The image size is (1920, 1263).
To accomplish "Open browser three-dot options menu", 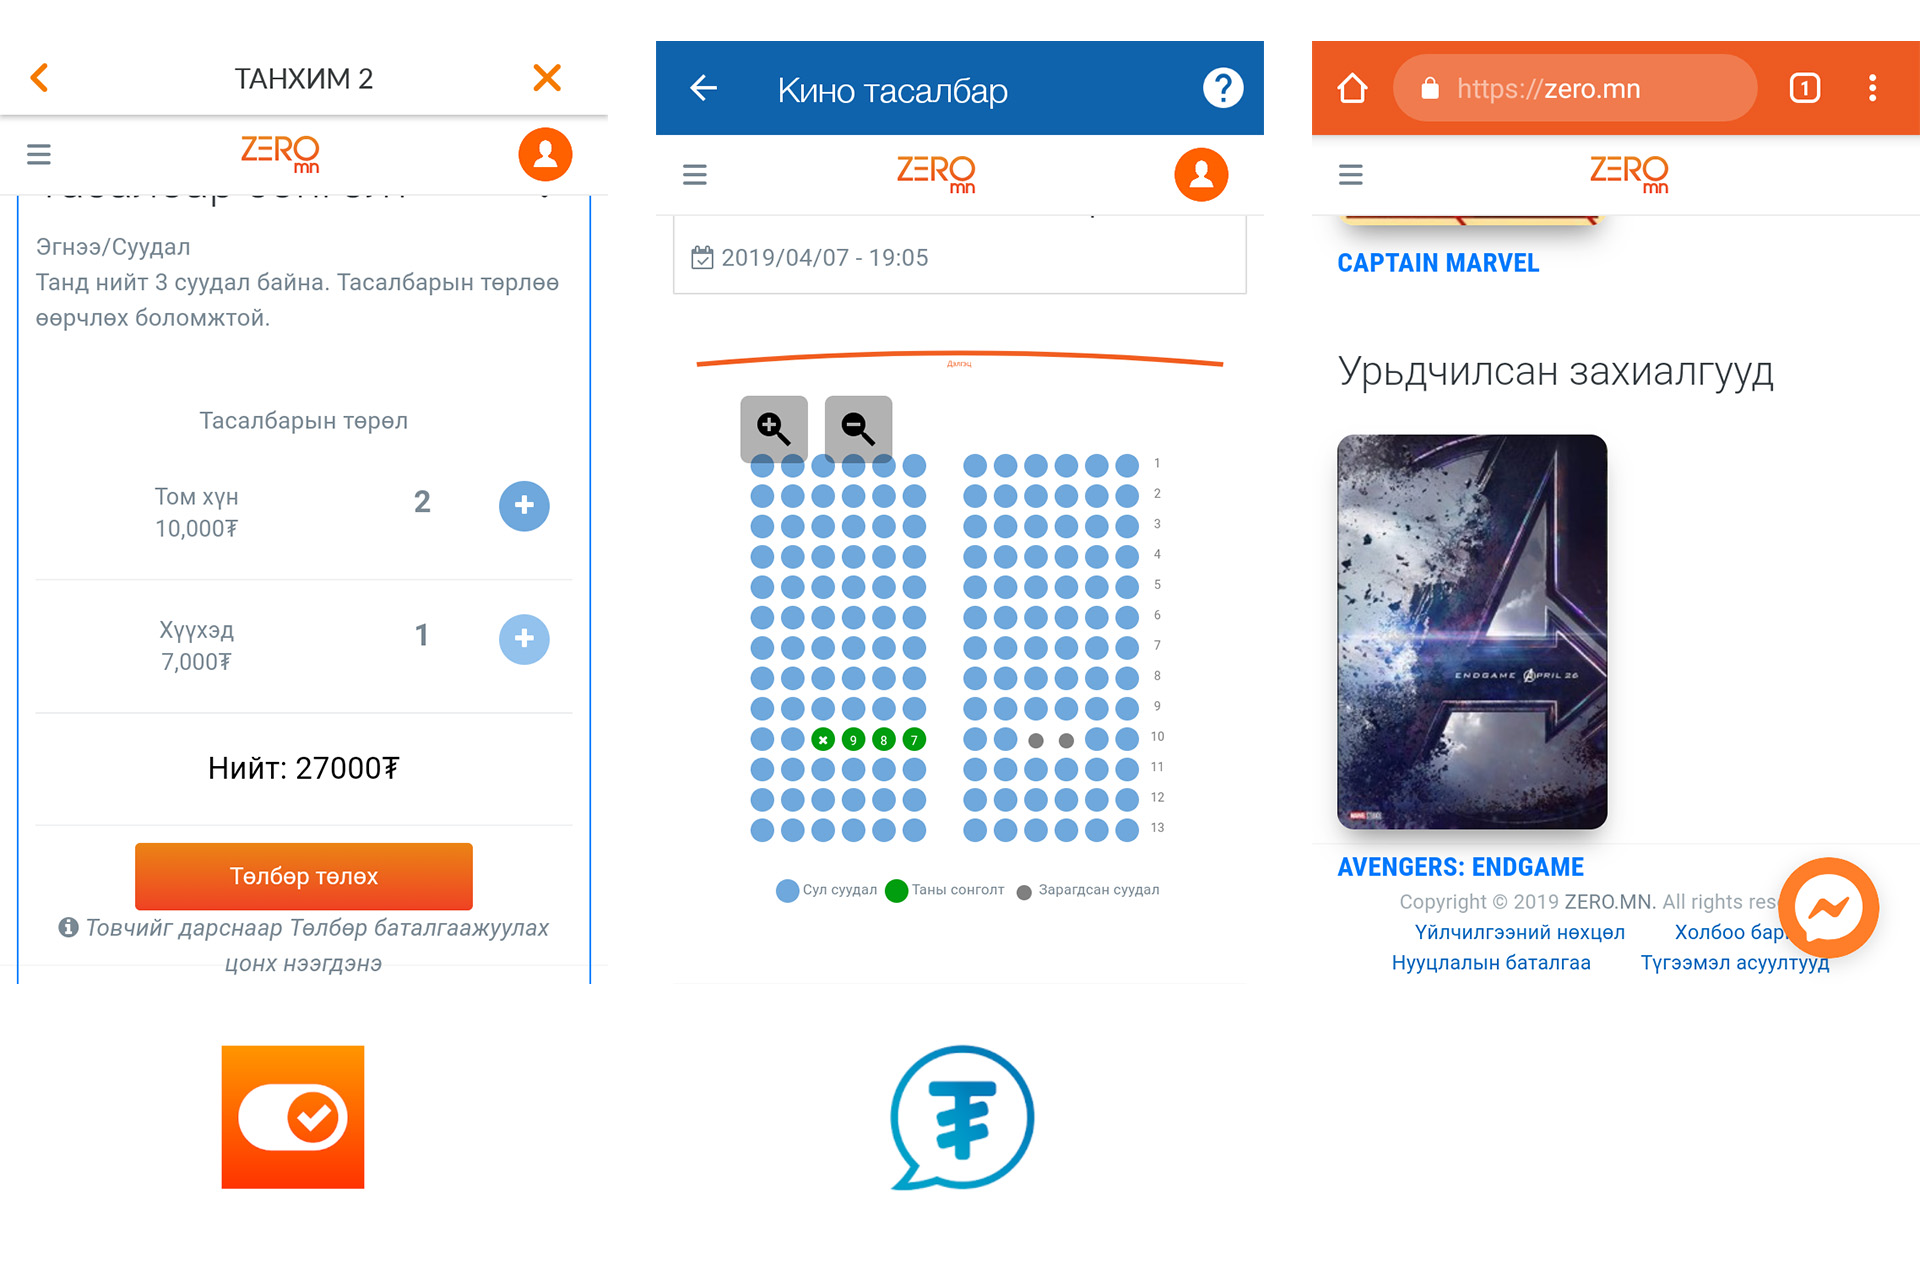I will pyautogui.click(x=1873, y=88).
